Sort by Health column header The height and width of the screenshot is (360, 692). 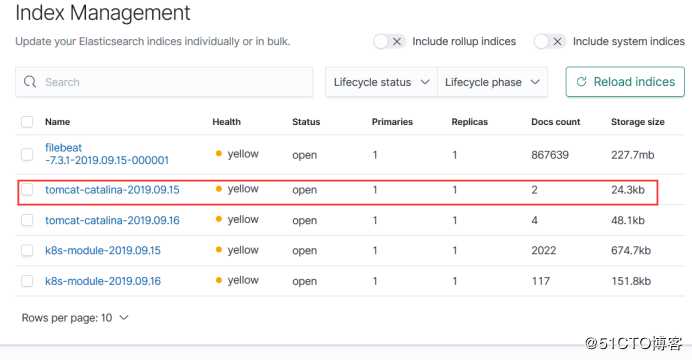(x=226, y=122)
